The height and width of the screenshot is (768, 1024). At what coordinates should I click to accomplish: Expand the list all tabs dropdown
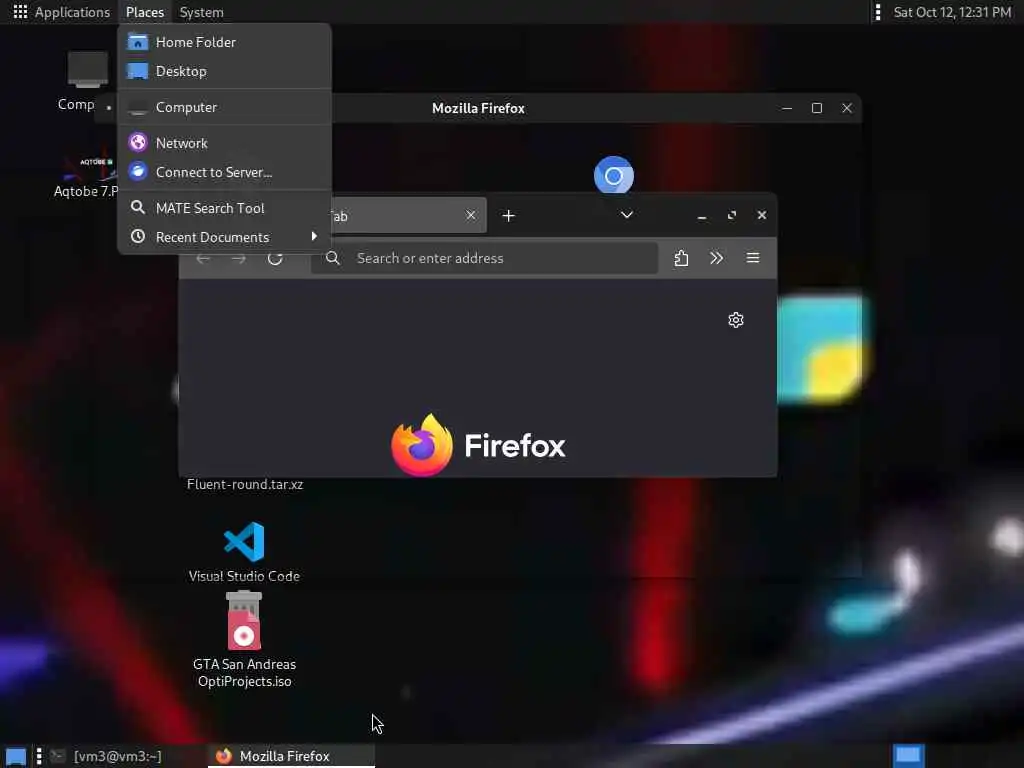tap(627, 215)
